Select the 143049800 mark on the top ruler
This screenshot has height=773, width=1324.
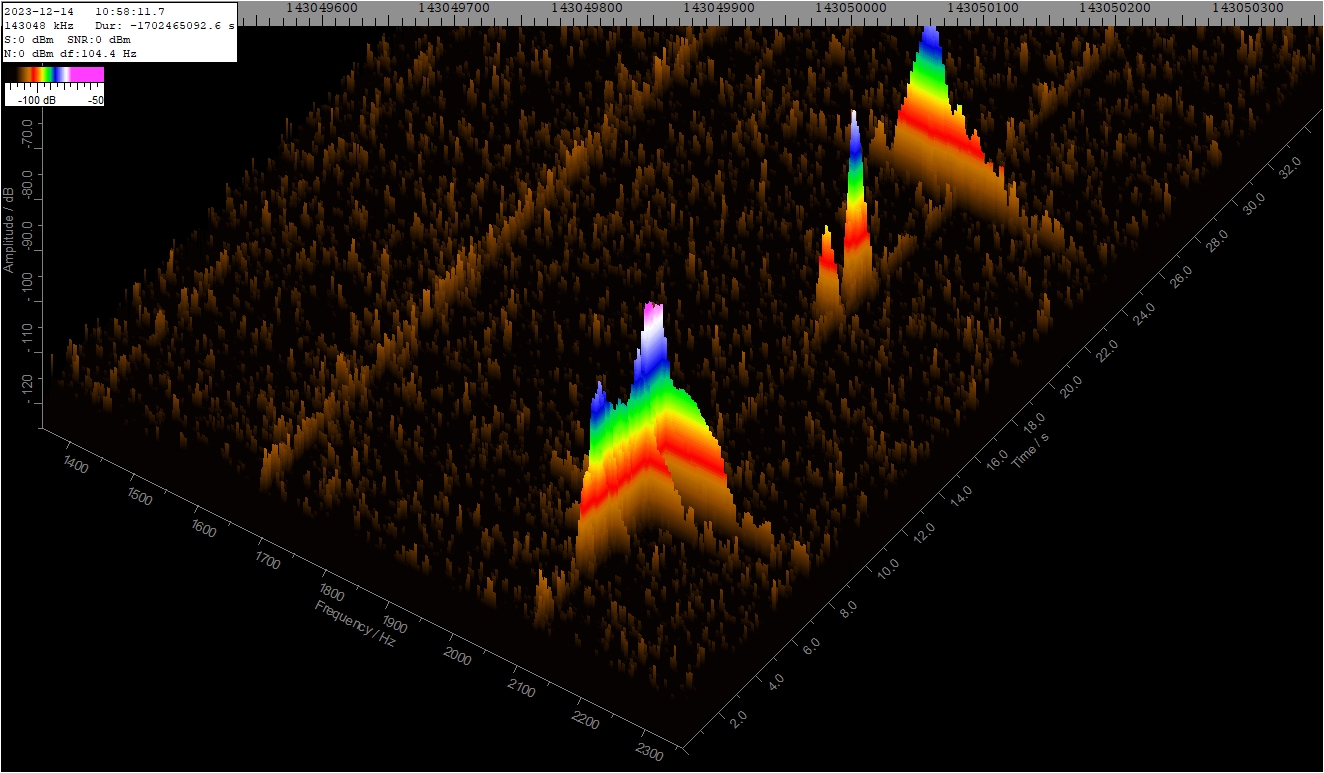tap(587, 7)
